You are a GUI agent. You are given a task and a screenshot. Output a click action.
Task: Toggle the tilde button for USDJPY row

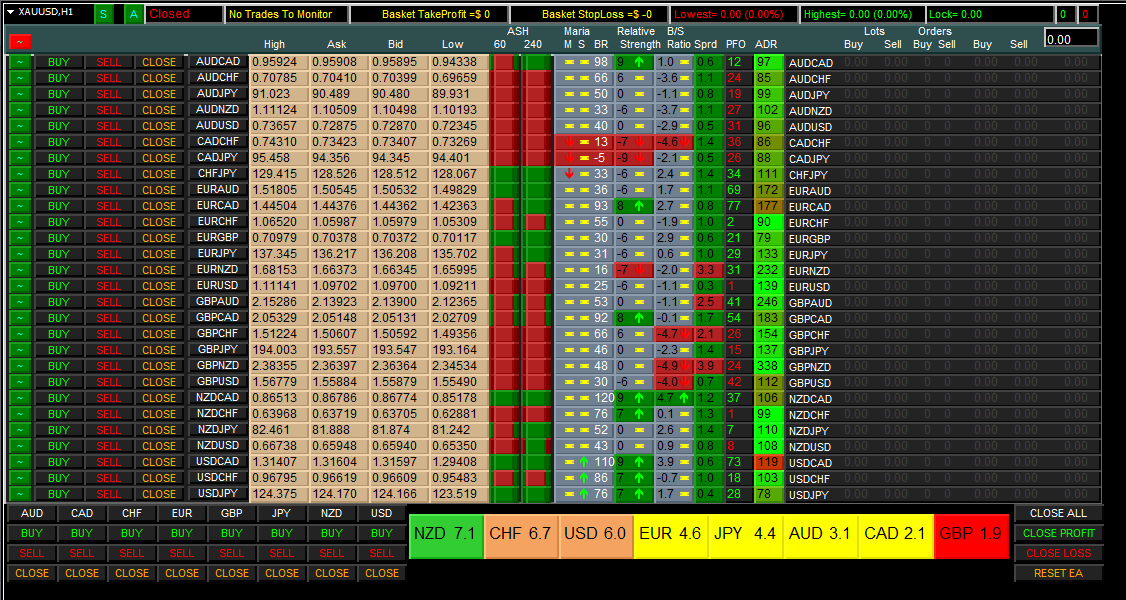(x=20, y=494)
